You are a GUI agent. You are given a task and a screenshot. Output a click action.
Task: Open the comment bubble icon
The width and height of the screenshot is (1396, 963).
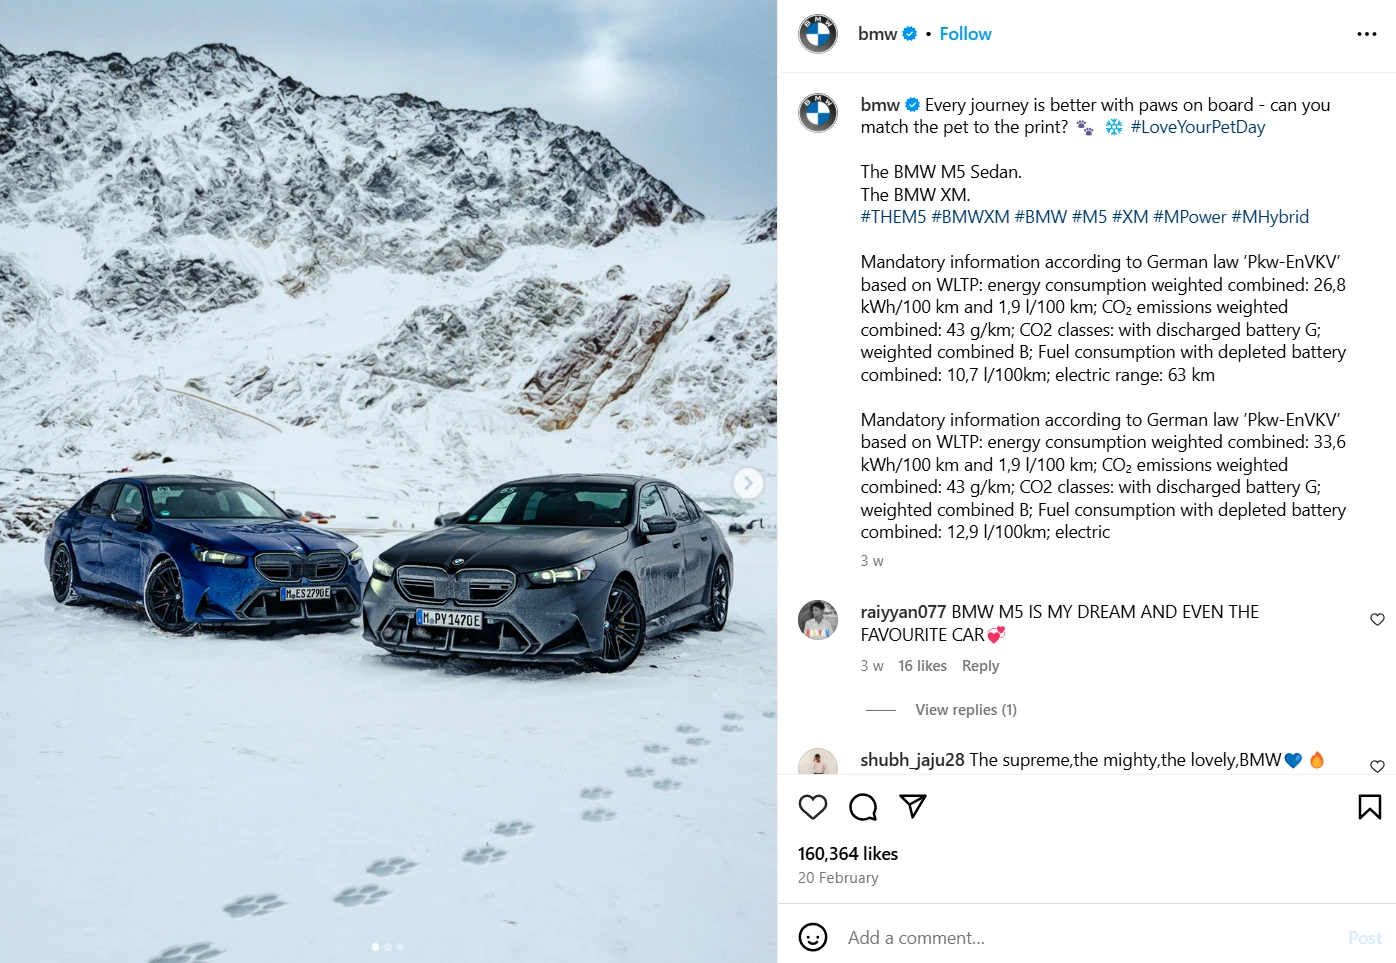tap(863, 807)
